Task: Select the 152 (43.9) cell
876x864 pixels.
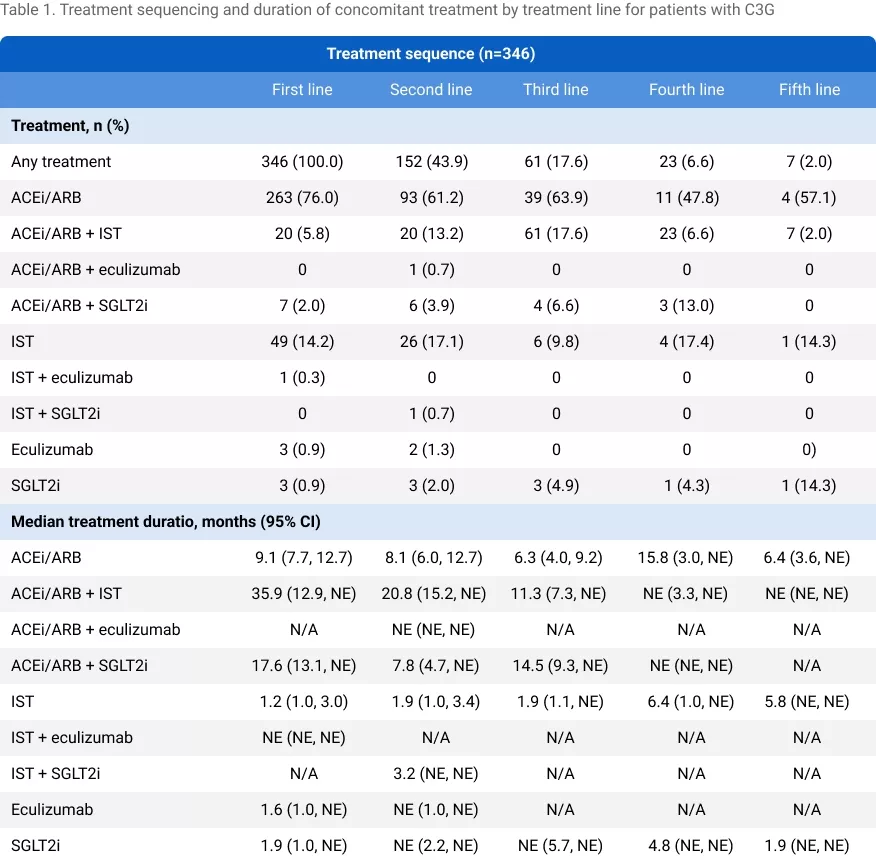Action: (431, 162)
